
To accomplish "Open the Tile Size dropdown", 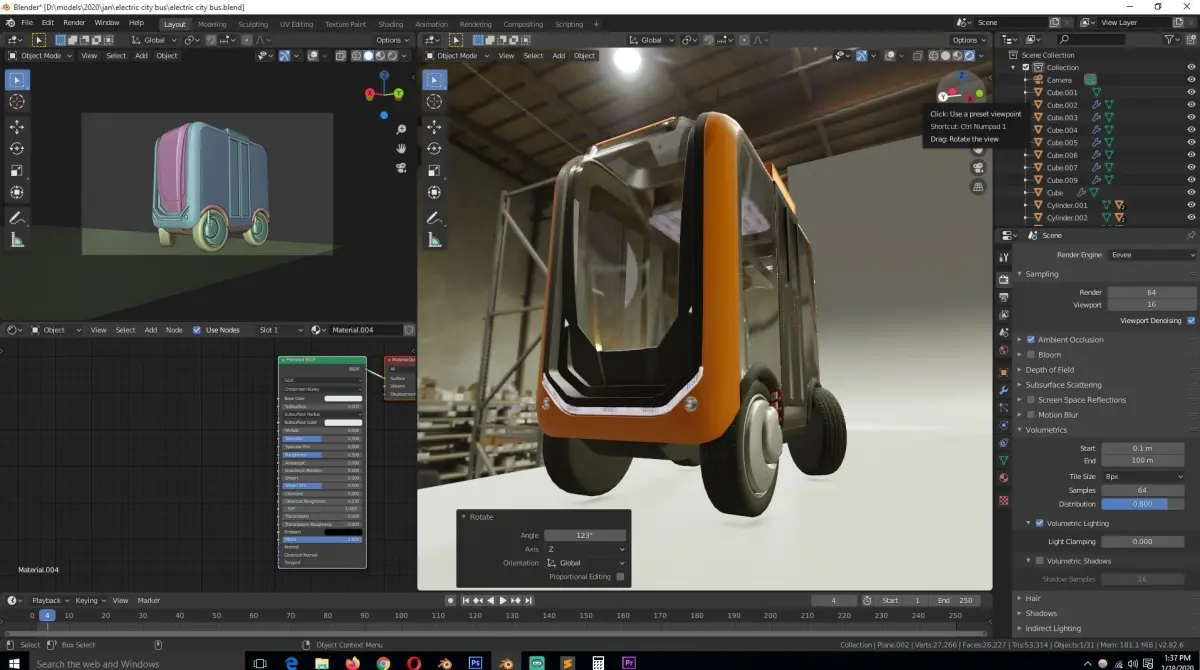I will pyautogui.click(x=1143, y=476).
